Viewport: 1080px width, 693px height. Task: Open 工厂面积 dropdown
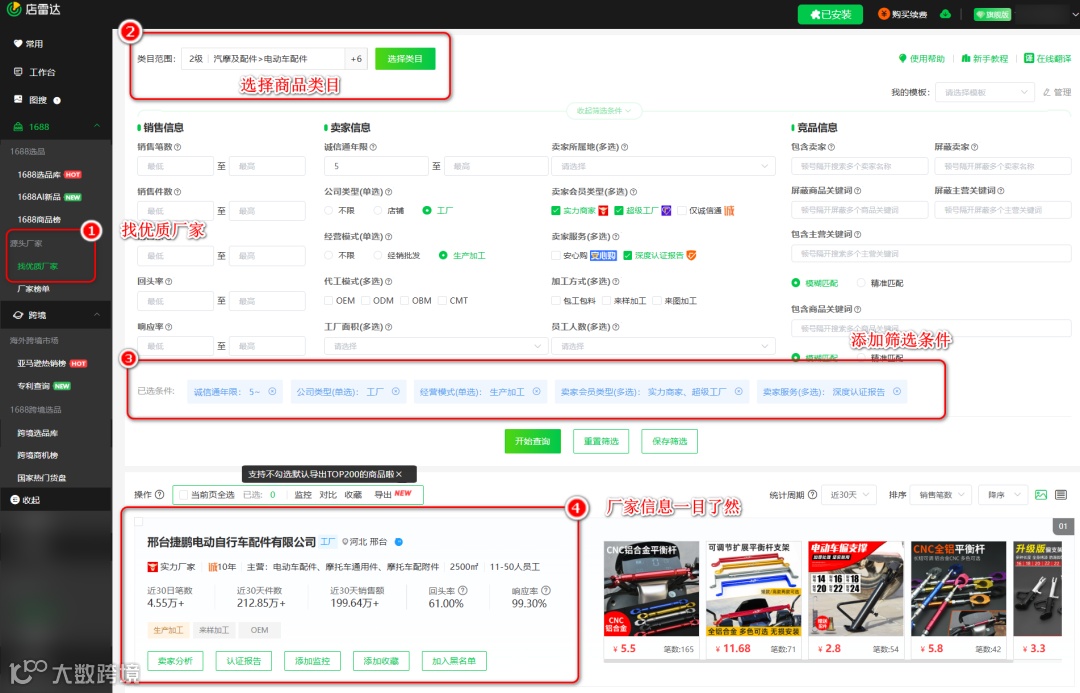point(435,346)
